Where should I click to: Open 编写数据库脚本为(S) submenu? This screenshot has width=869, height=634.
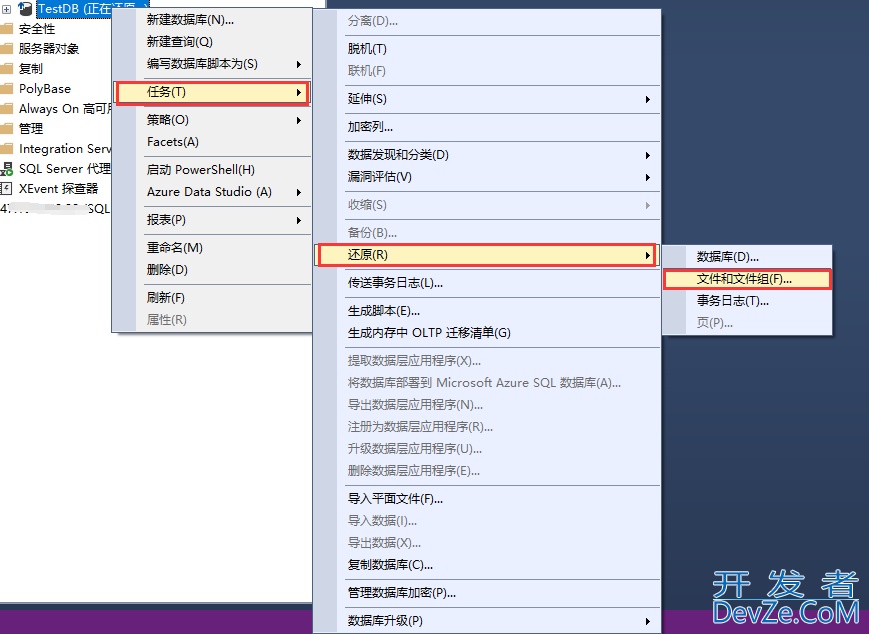click(x=212, y=64)
